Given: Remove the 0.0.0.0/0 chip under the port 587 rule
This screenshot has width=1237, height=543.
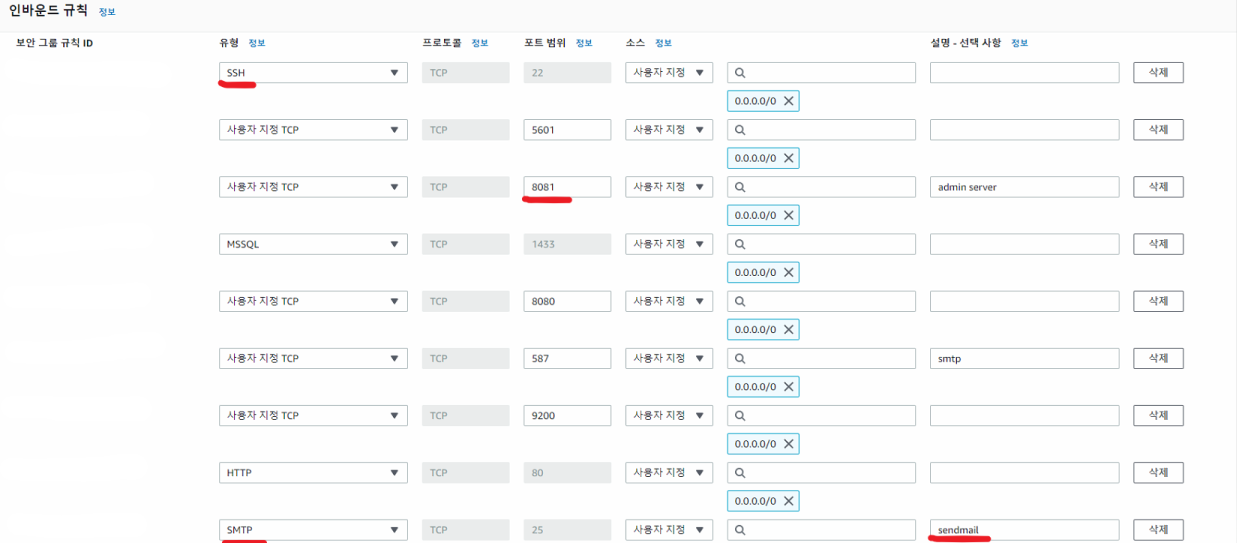Looking at the screenshot, I should [x=789, y=386].
